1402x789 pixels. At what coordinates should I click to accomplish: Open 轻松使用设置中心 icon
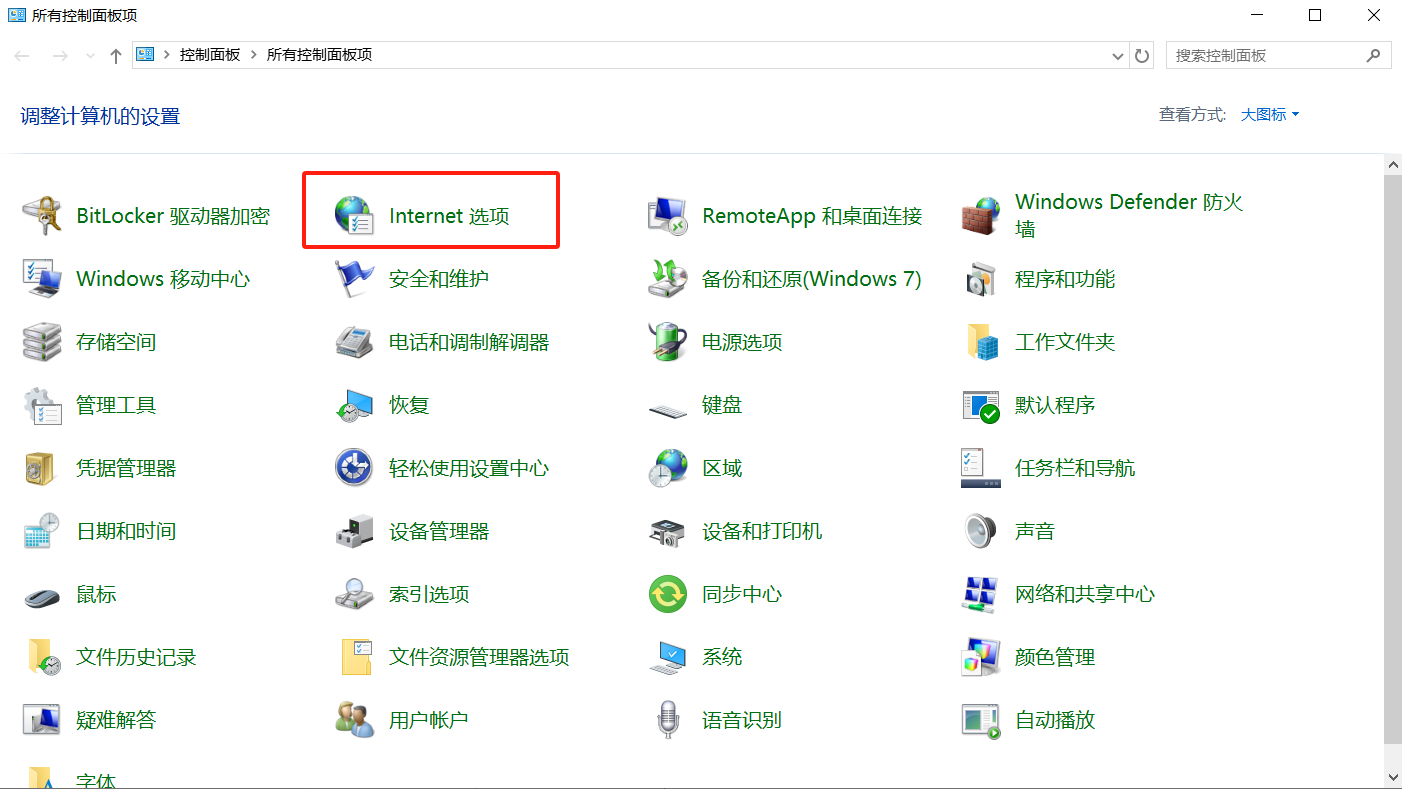(x=355, y=468)
